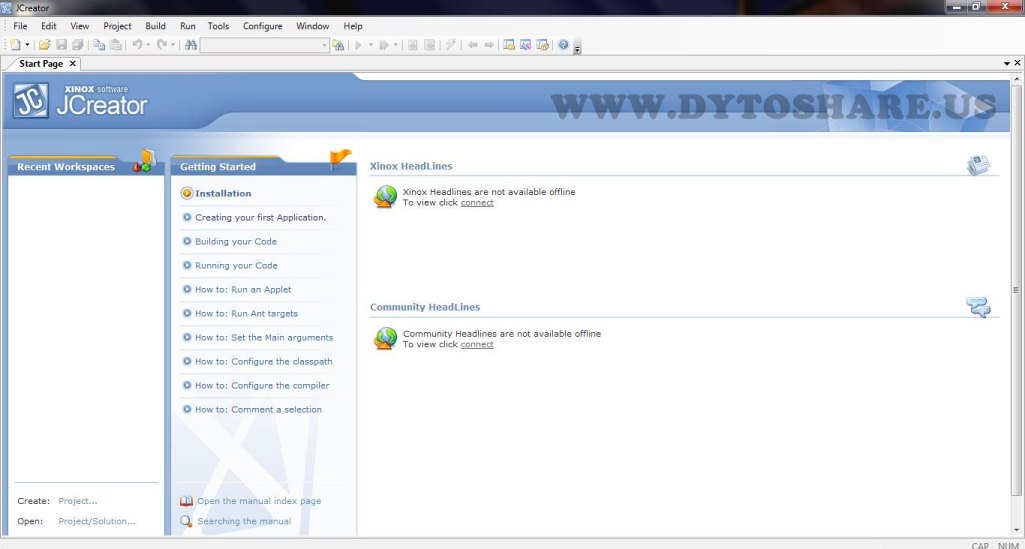Image resolution: width=1025 pixels, height=549 pixels.
Task: Open the document tab list dropdown arrow
Action: (x=1007, y=63)
